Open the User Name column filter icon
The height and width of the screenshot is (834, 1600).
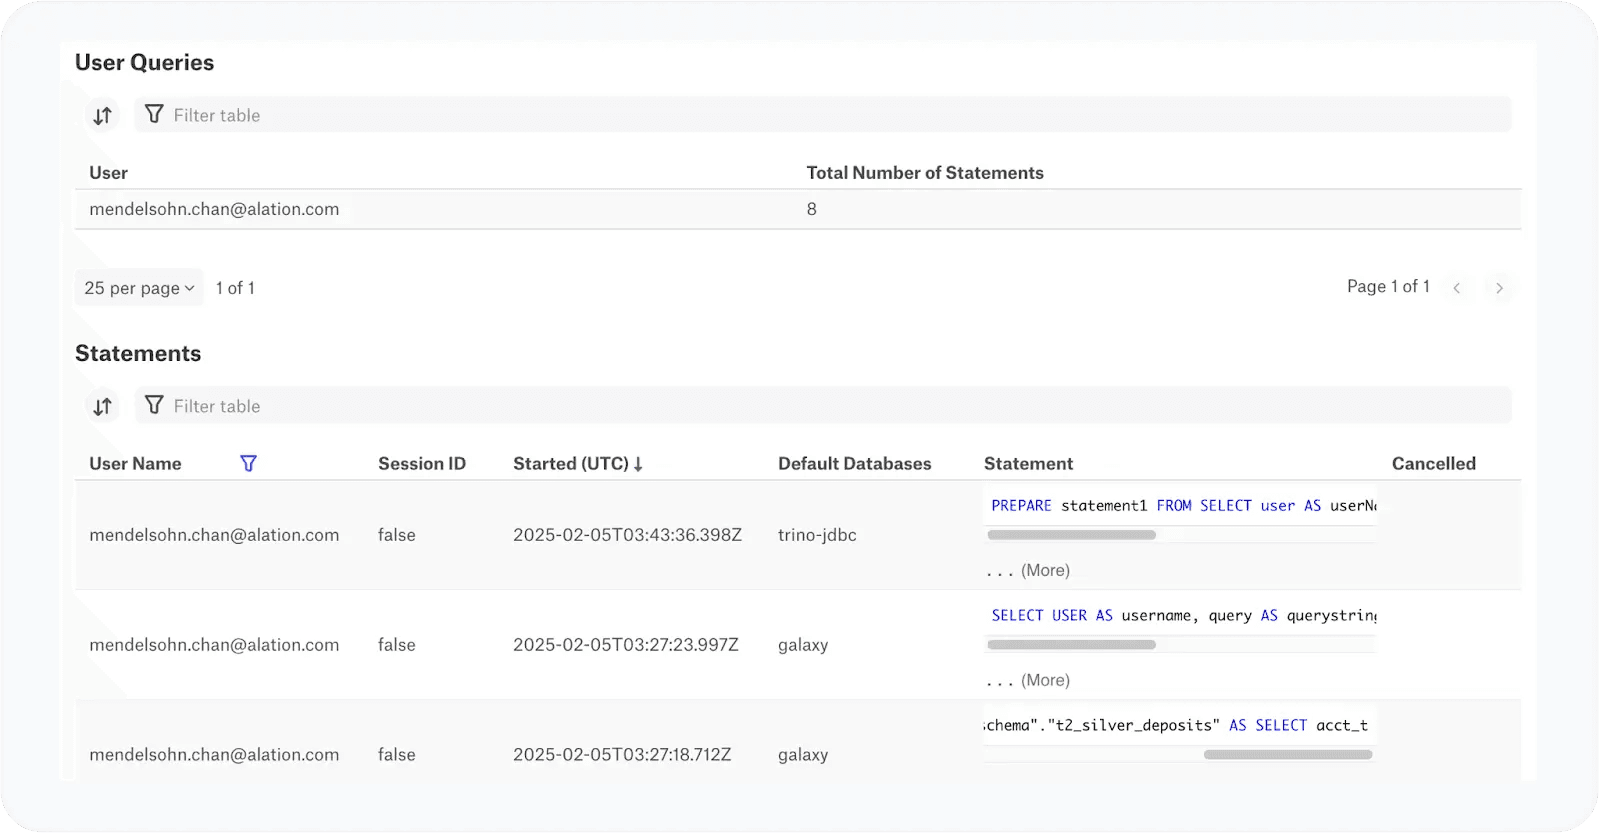pyautogui.click(x=249, y=463)
